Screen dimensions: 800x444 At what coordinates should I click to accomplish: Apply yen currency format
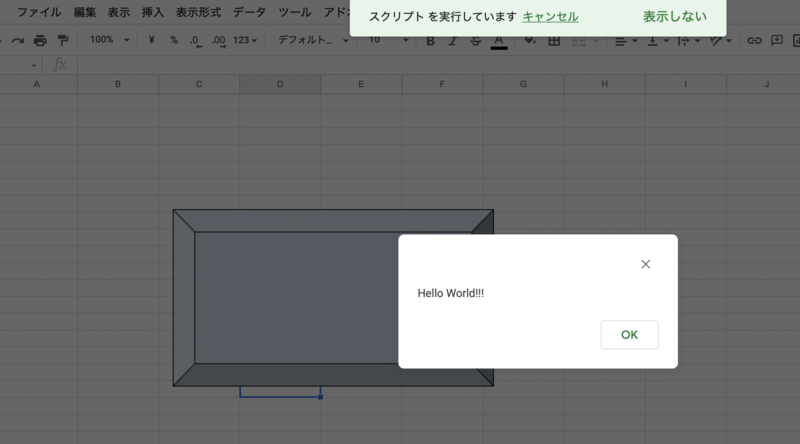point(152,40)
